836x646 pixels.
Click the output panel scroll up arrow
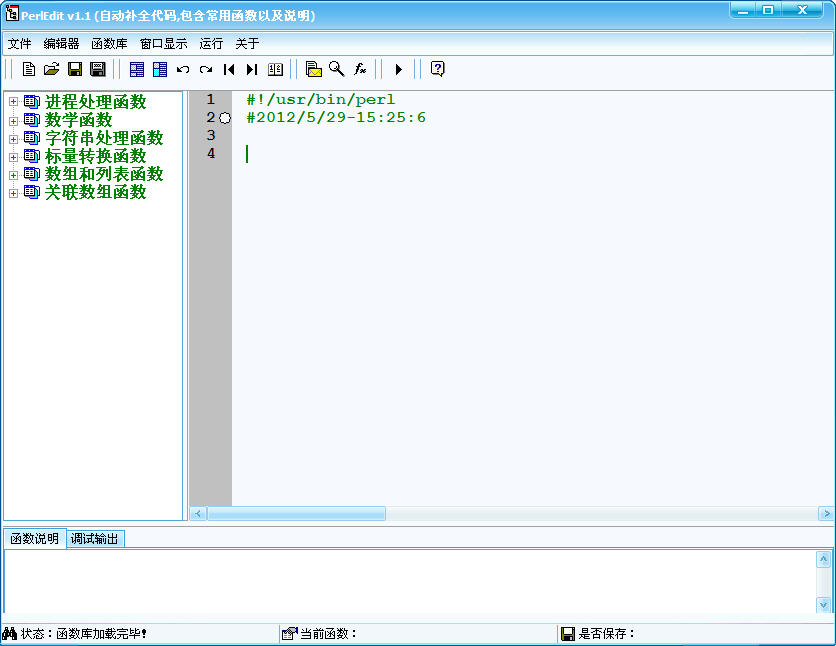click(823, 559)
